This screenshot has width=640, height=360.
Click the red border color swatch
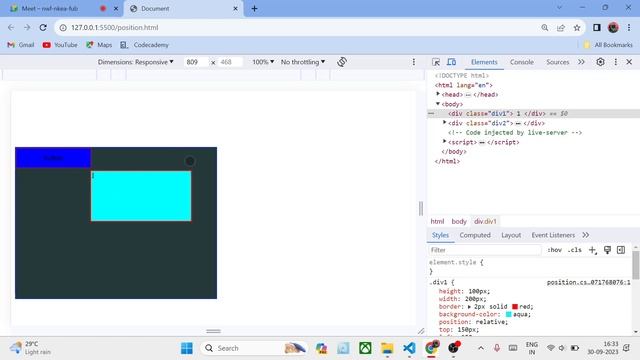tap(515, 307)
